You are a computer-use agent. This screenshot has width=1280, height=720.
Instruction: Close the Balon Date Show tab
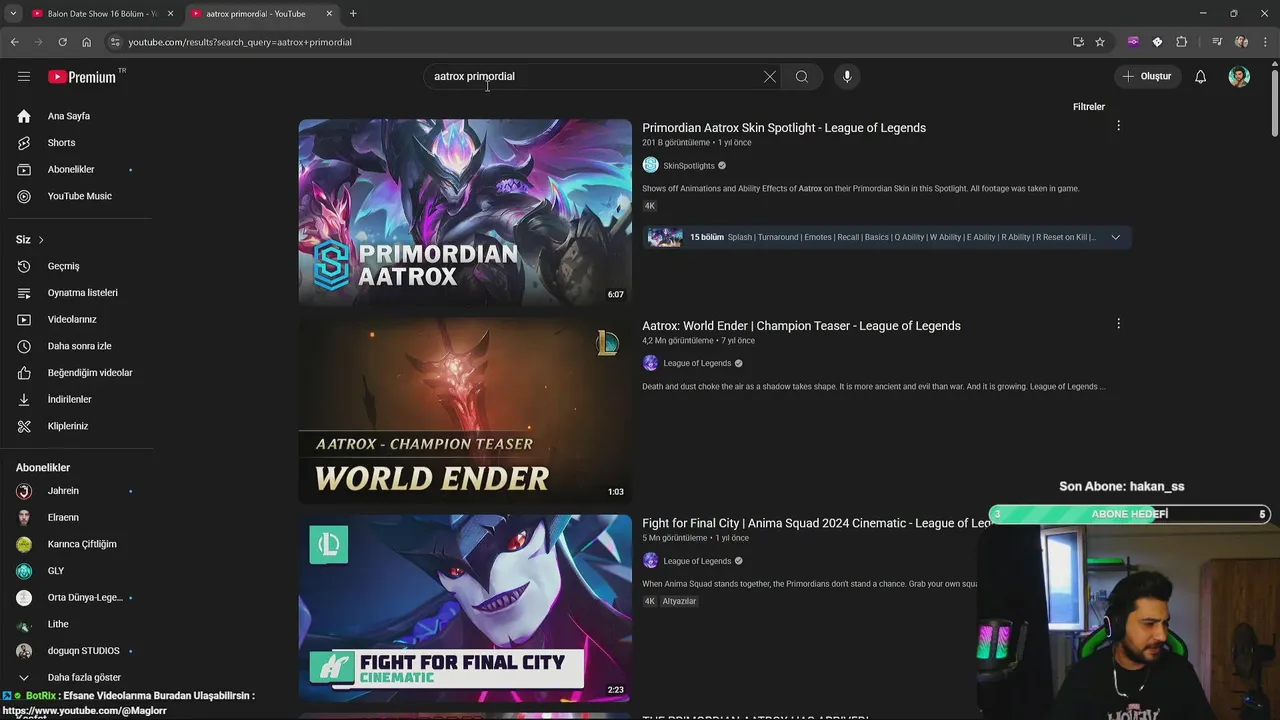[x=170, y=14]
